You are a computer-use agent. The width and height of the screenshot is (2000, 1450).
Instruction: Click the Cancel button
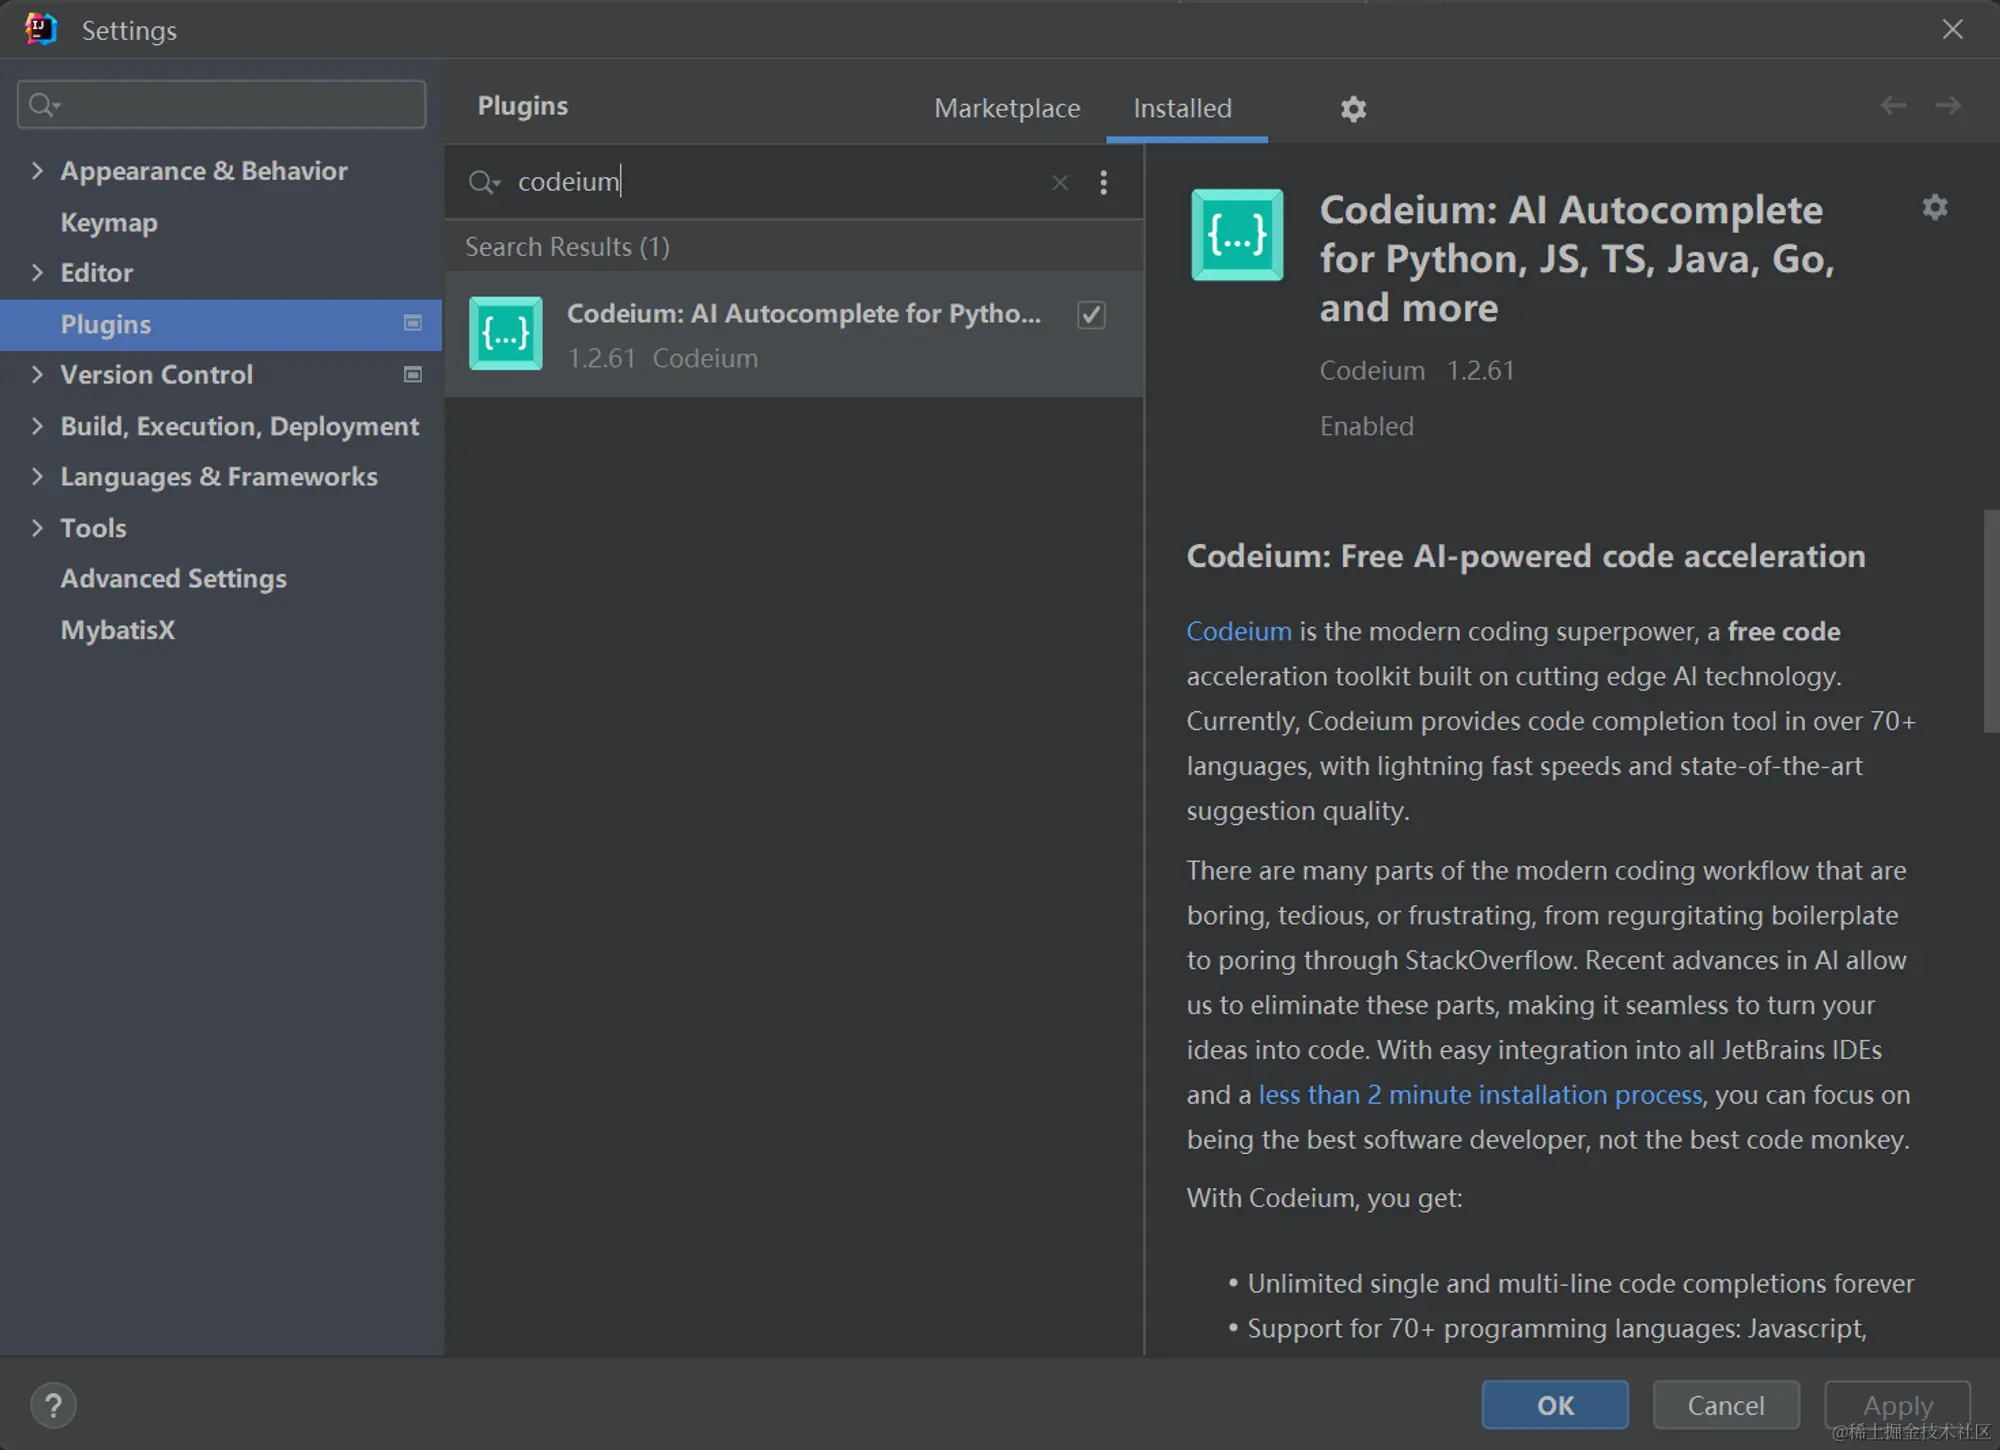1726,1405
